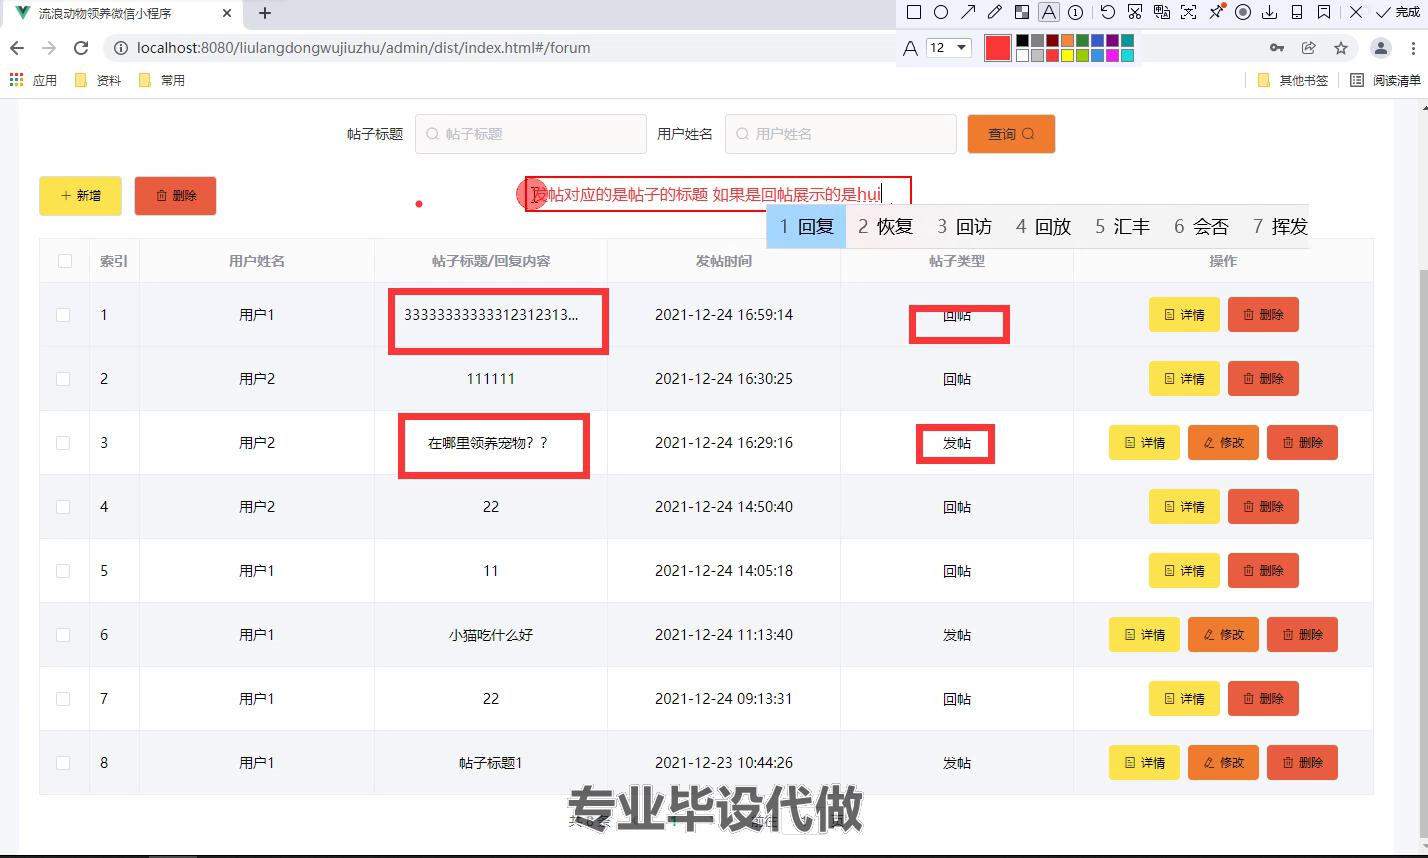1428x858 pixels.
Task: Save the screenshot with download icon
Action: point(1270,12)
